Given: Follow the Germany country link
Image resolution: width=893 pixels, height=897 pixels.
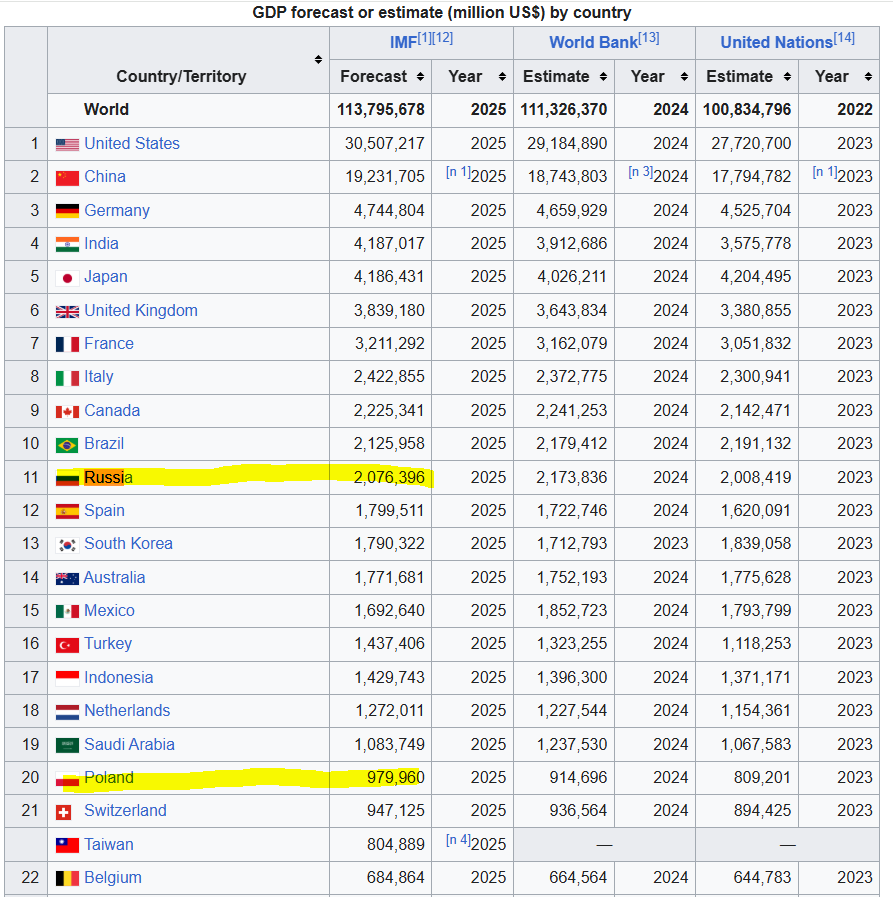Looking at the screenshot, I should coord(117,211).
